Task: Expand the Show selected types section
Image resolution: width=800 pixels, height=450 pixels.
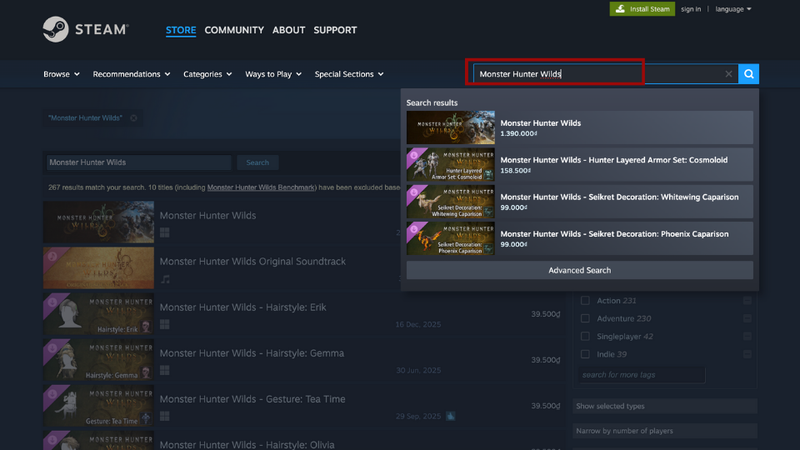Action: tap(665, 406)
